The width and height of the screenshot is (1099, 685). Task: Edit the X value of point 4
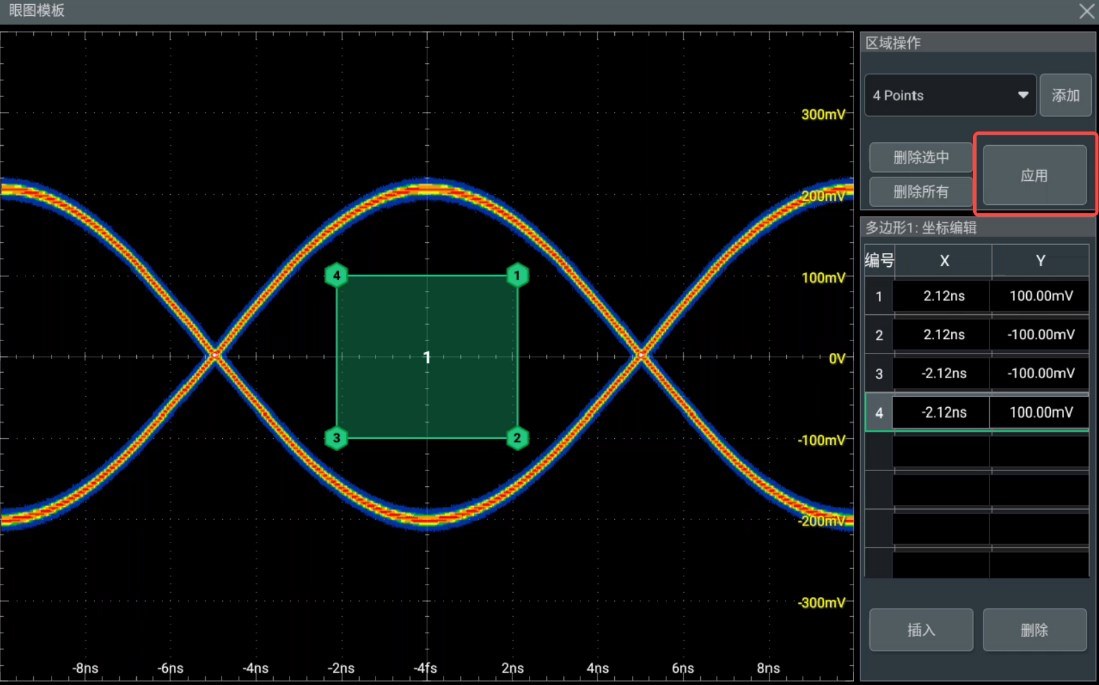tap(943, 412)
